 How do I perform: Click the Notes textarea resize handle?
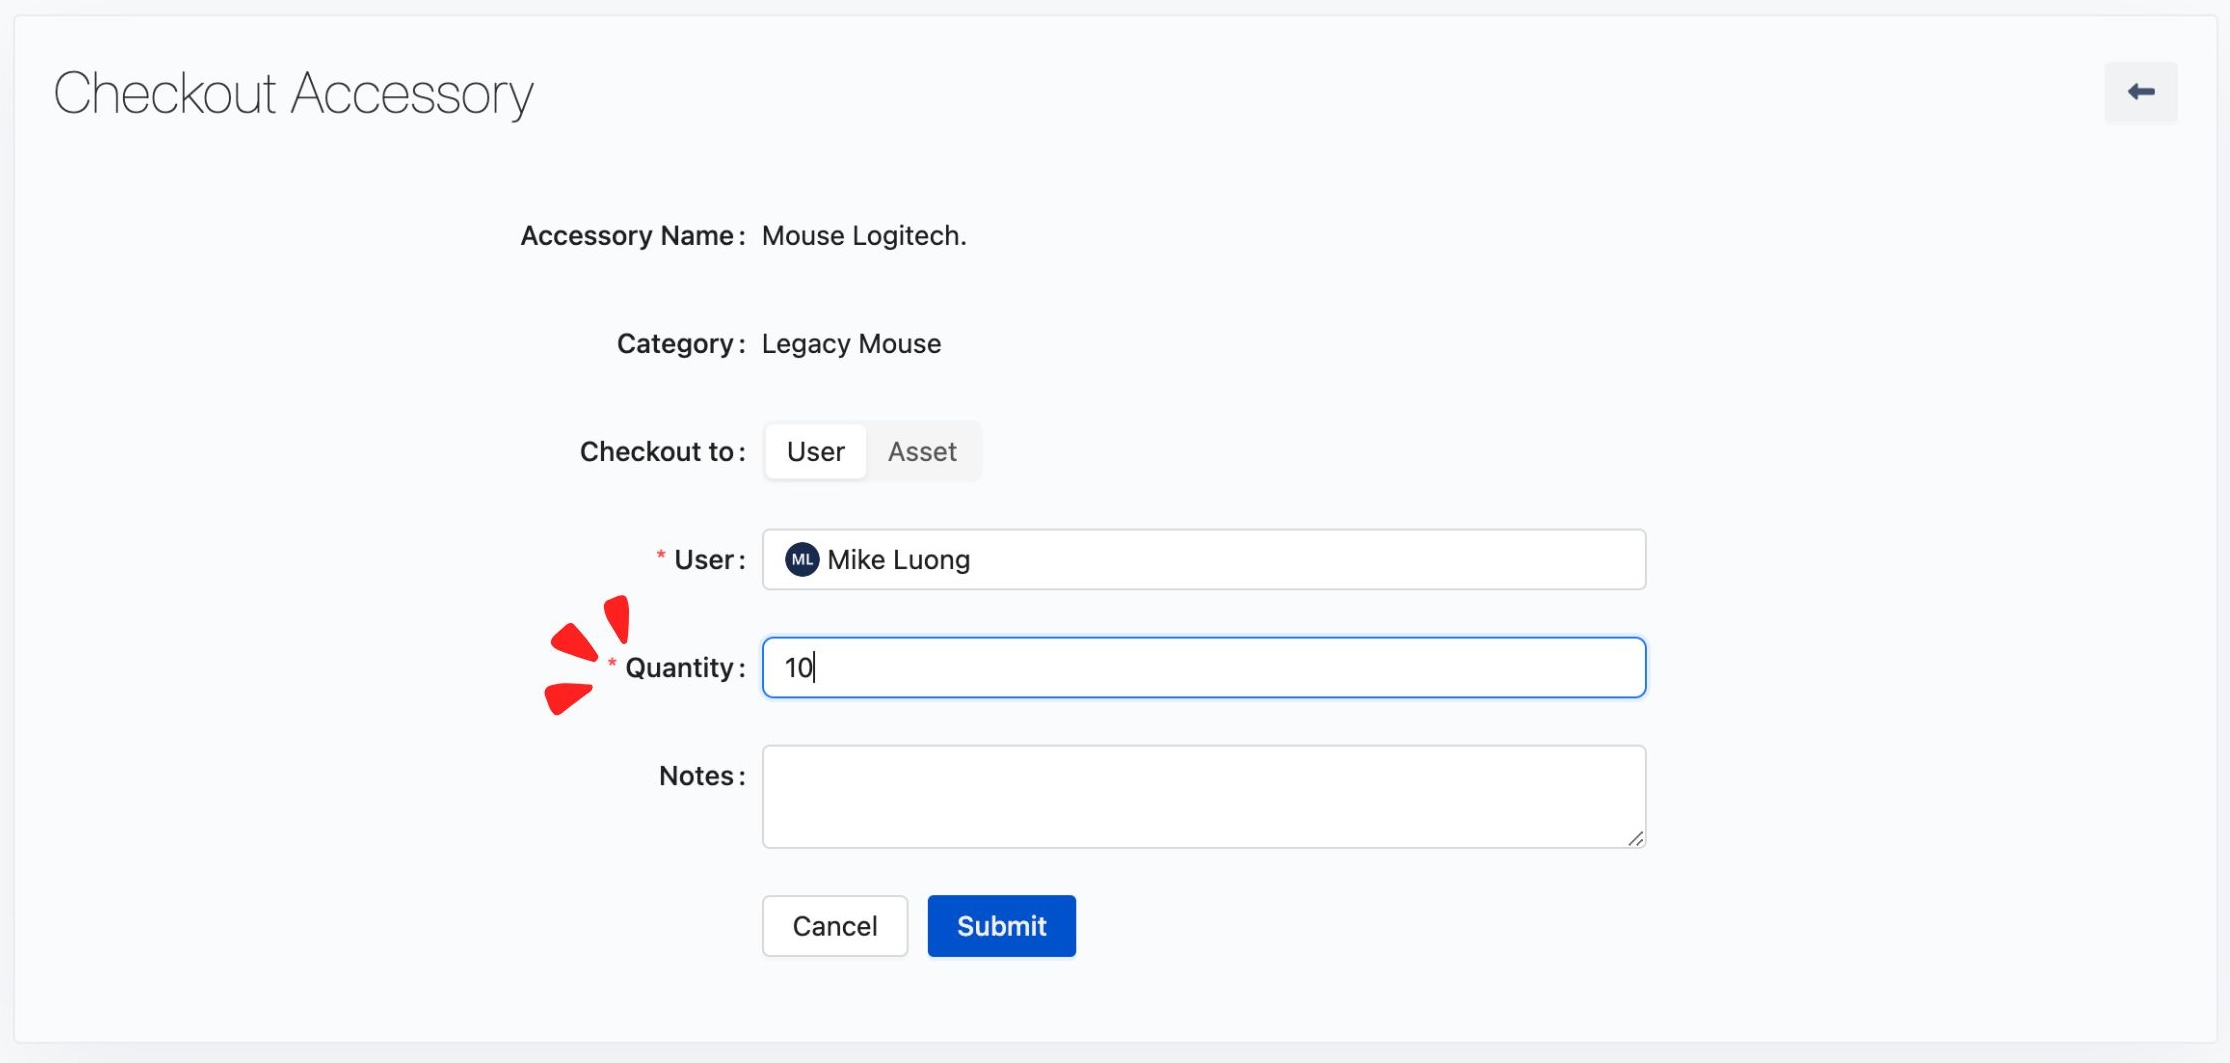click(x=1635, y=838)
